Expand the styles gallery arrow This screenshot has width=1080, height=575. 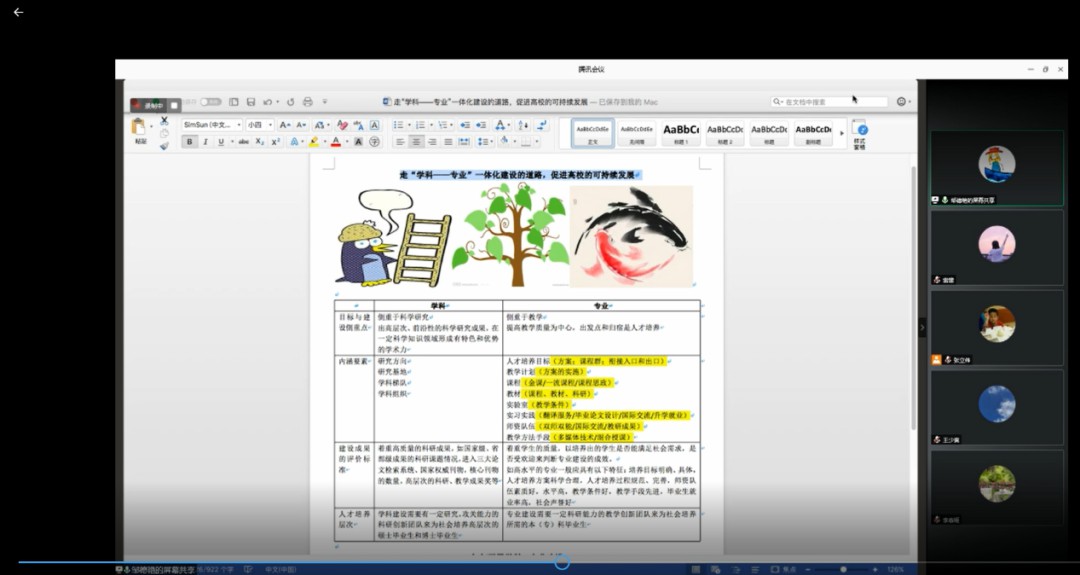[841, 132]
